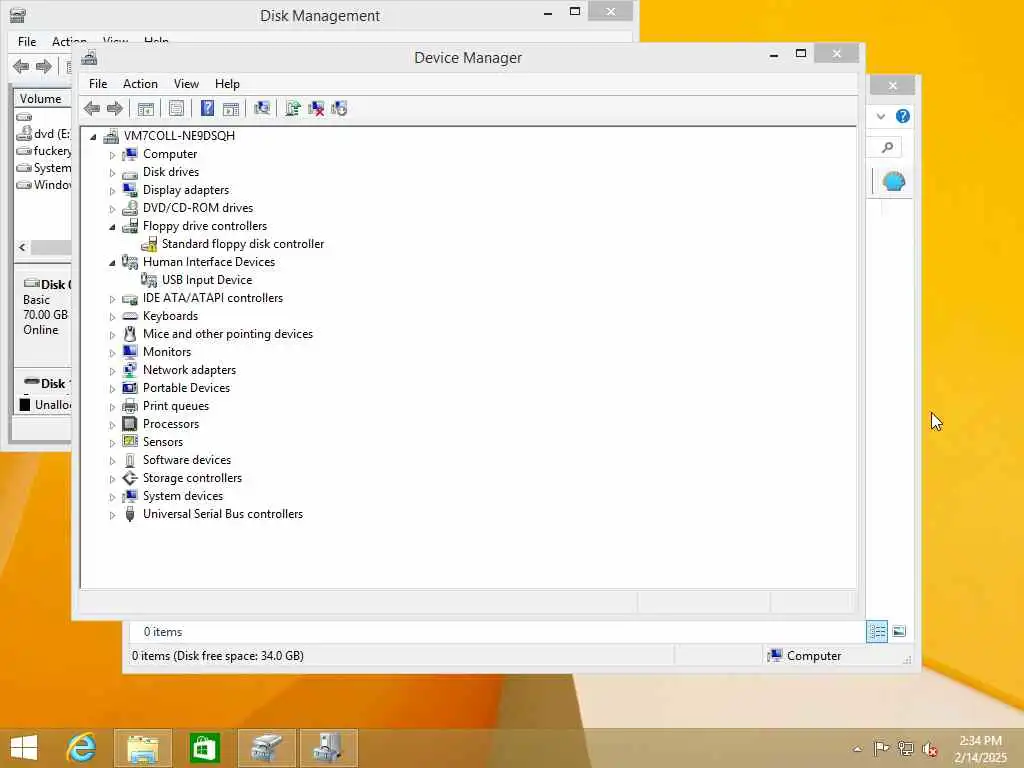Select the Portable Devices row
This screenshot has height=768, width=1024.
[186, 388]
